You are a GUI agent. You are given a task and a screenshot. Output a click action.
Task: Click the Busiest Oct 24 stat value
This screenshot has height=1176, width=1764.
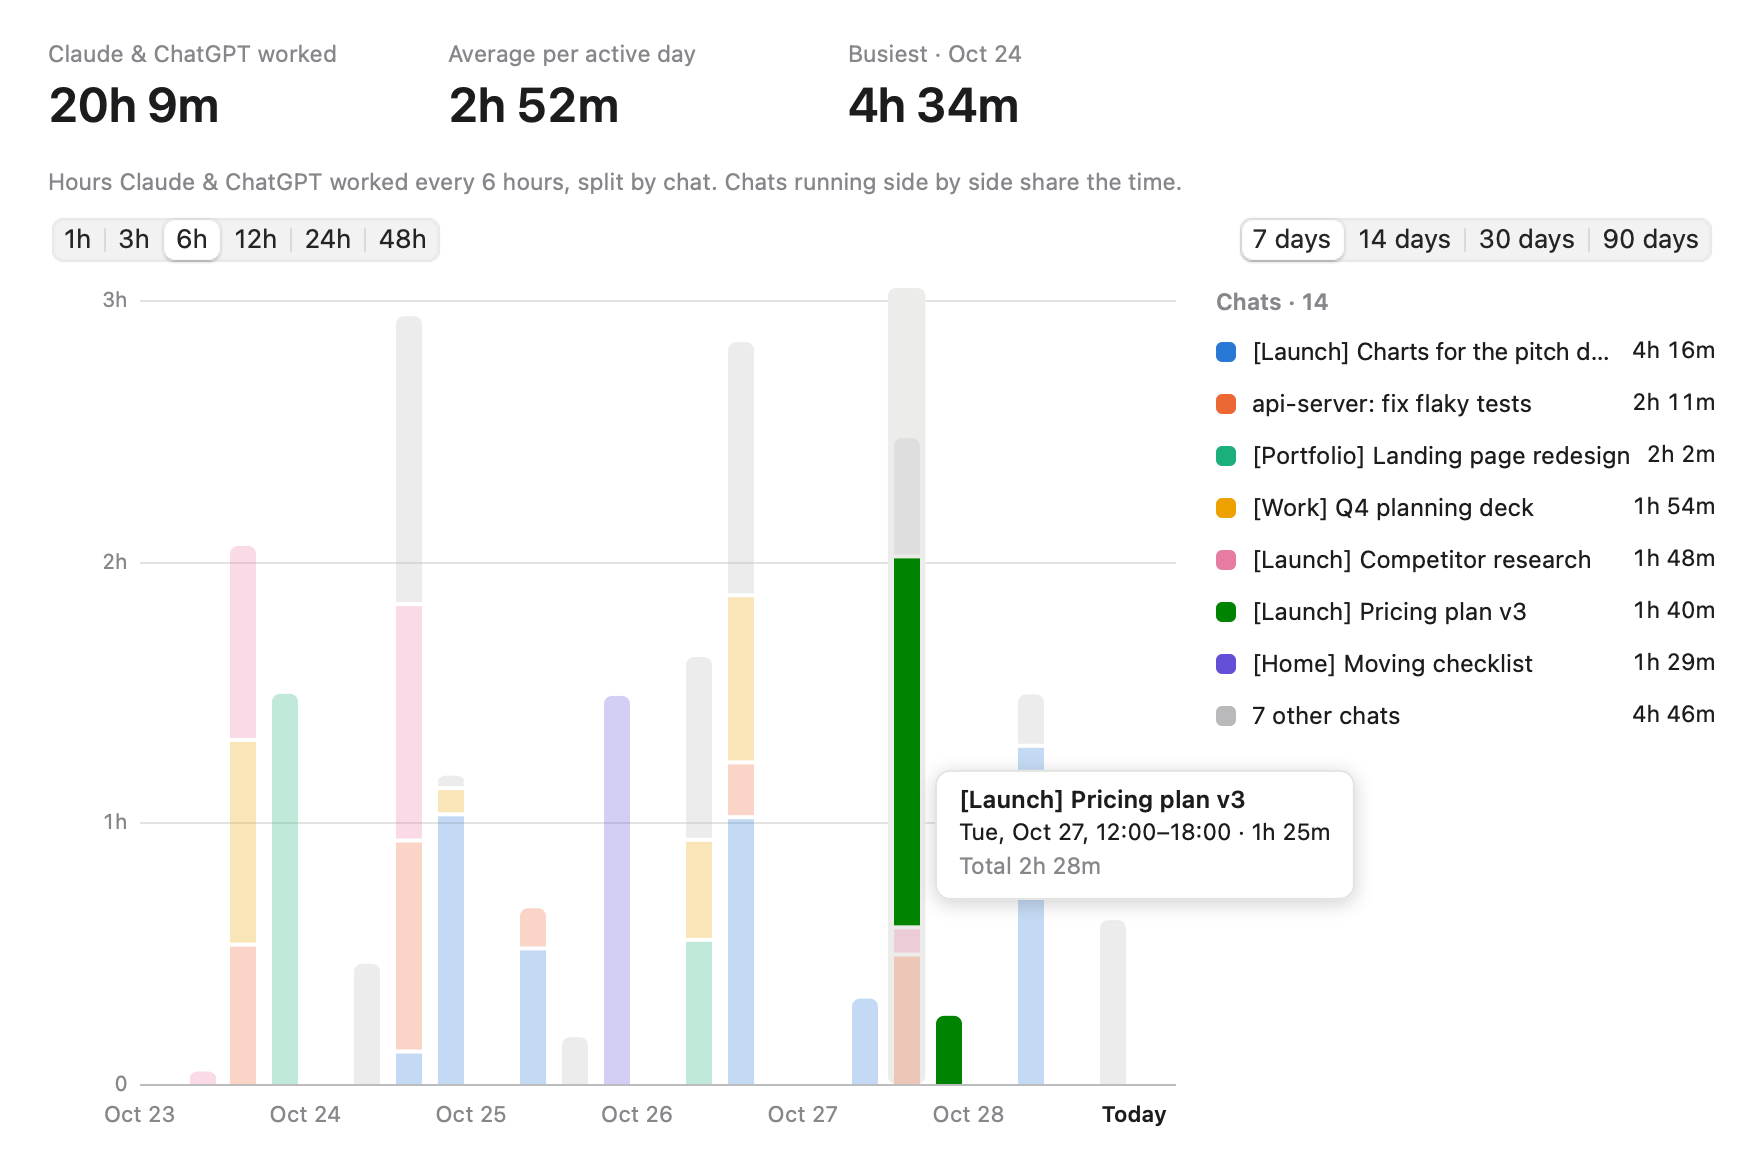coord(934,106)
